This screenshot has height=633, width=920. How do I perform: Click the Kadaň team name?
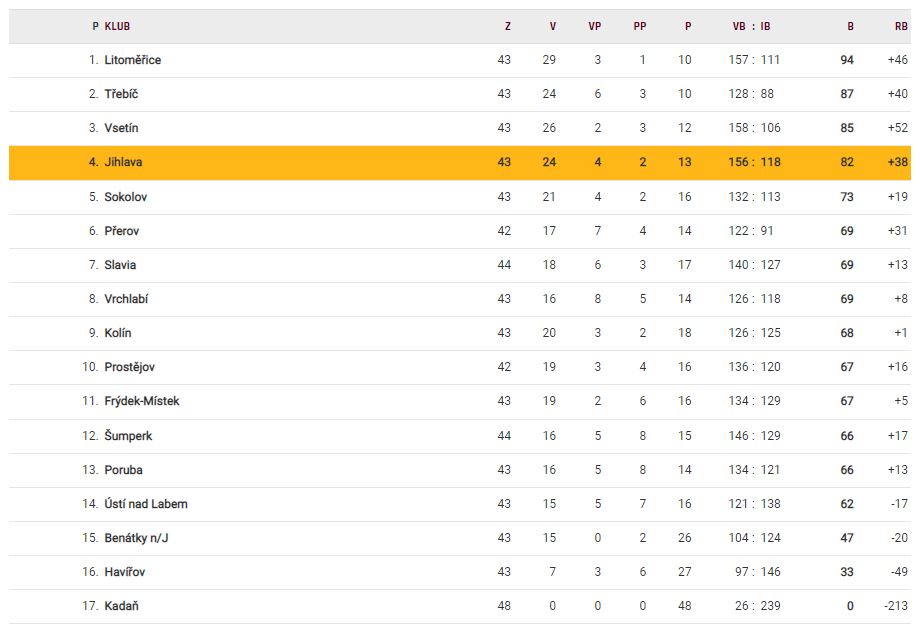click(x=120, y=606)
